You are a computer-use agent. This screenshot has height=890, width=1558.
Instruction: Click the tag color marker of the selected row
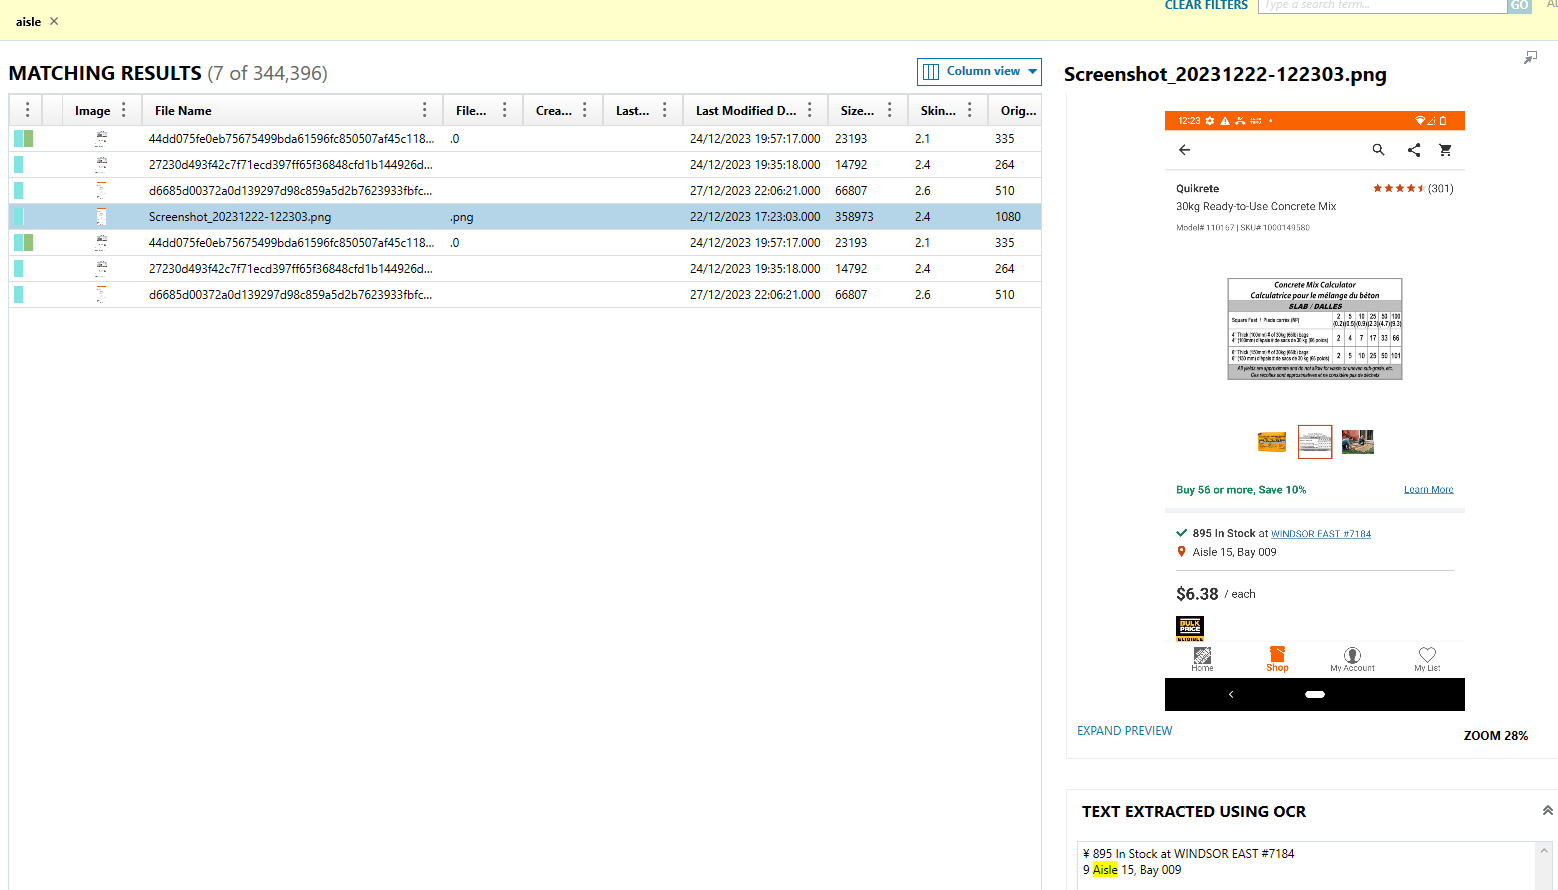point(18,217)
